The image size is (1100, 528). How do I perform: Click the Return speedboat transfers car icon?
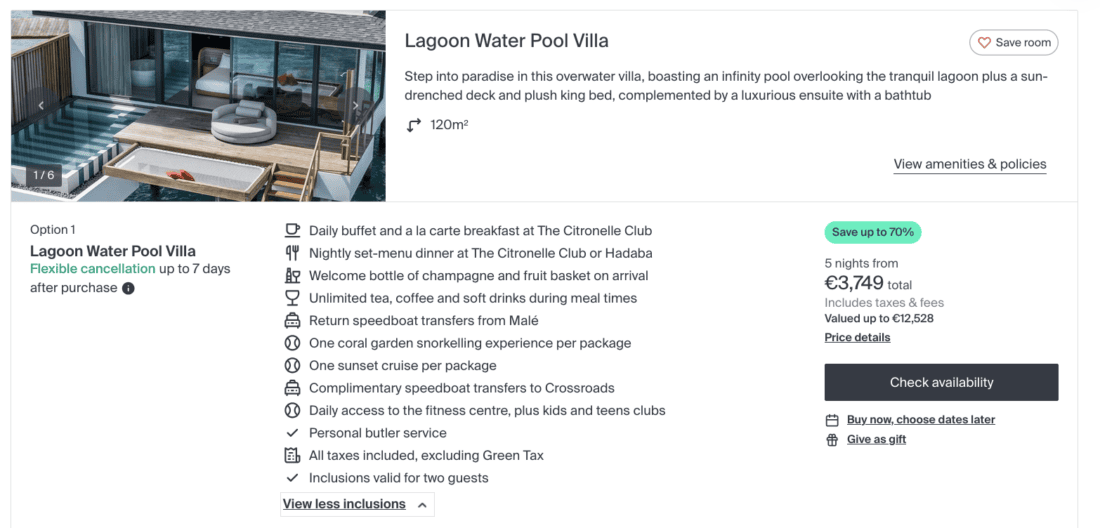click(292, 321)
